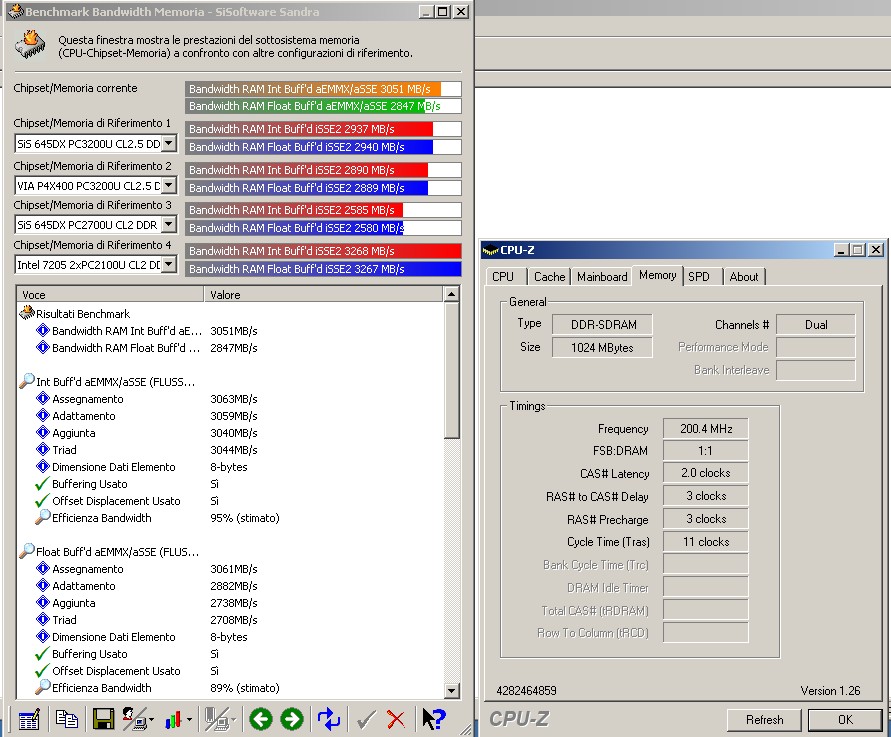891x737 pixels.
Task: Click the diamond icon next to Assegnamento 3063MB/s
Action: 43,398
